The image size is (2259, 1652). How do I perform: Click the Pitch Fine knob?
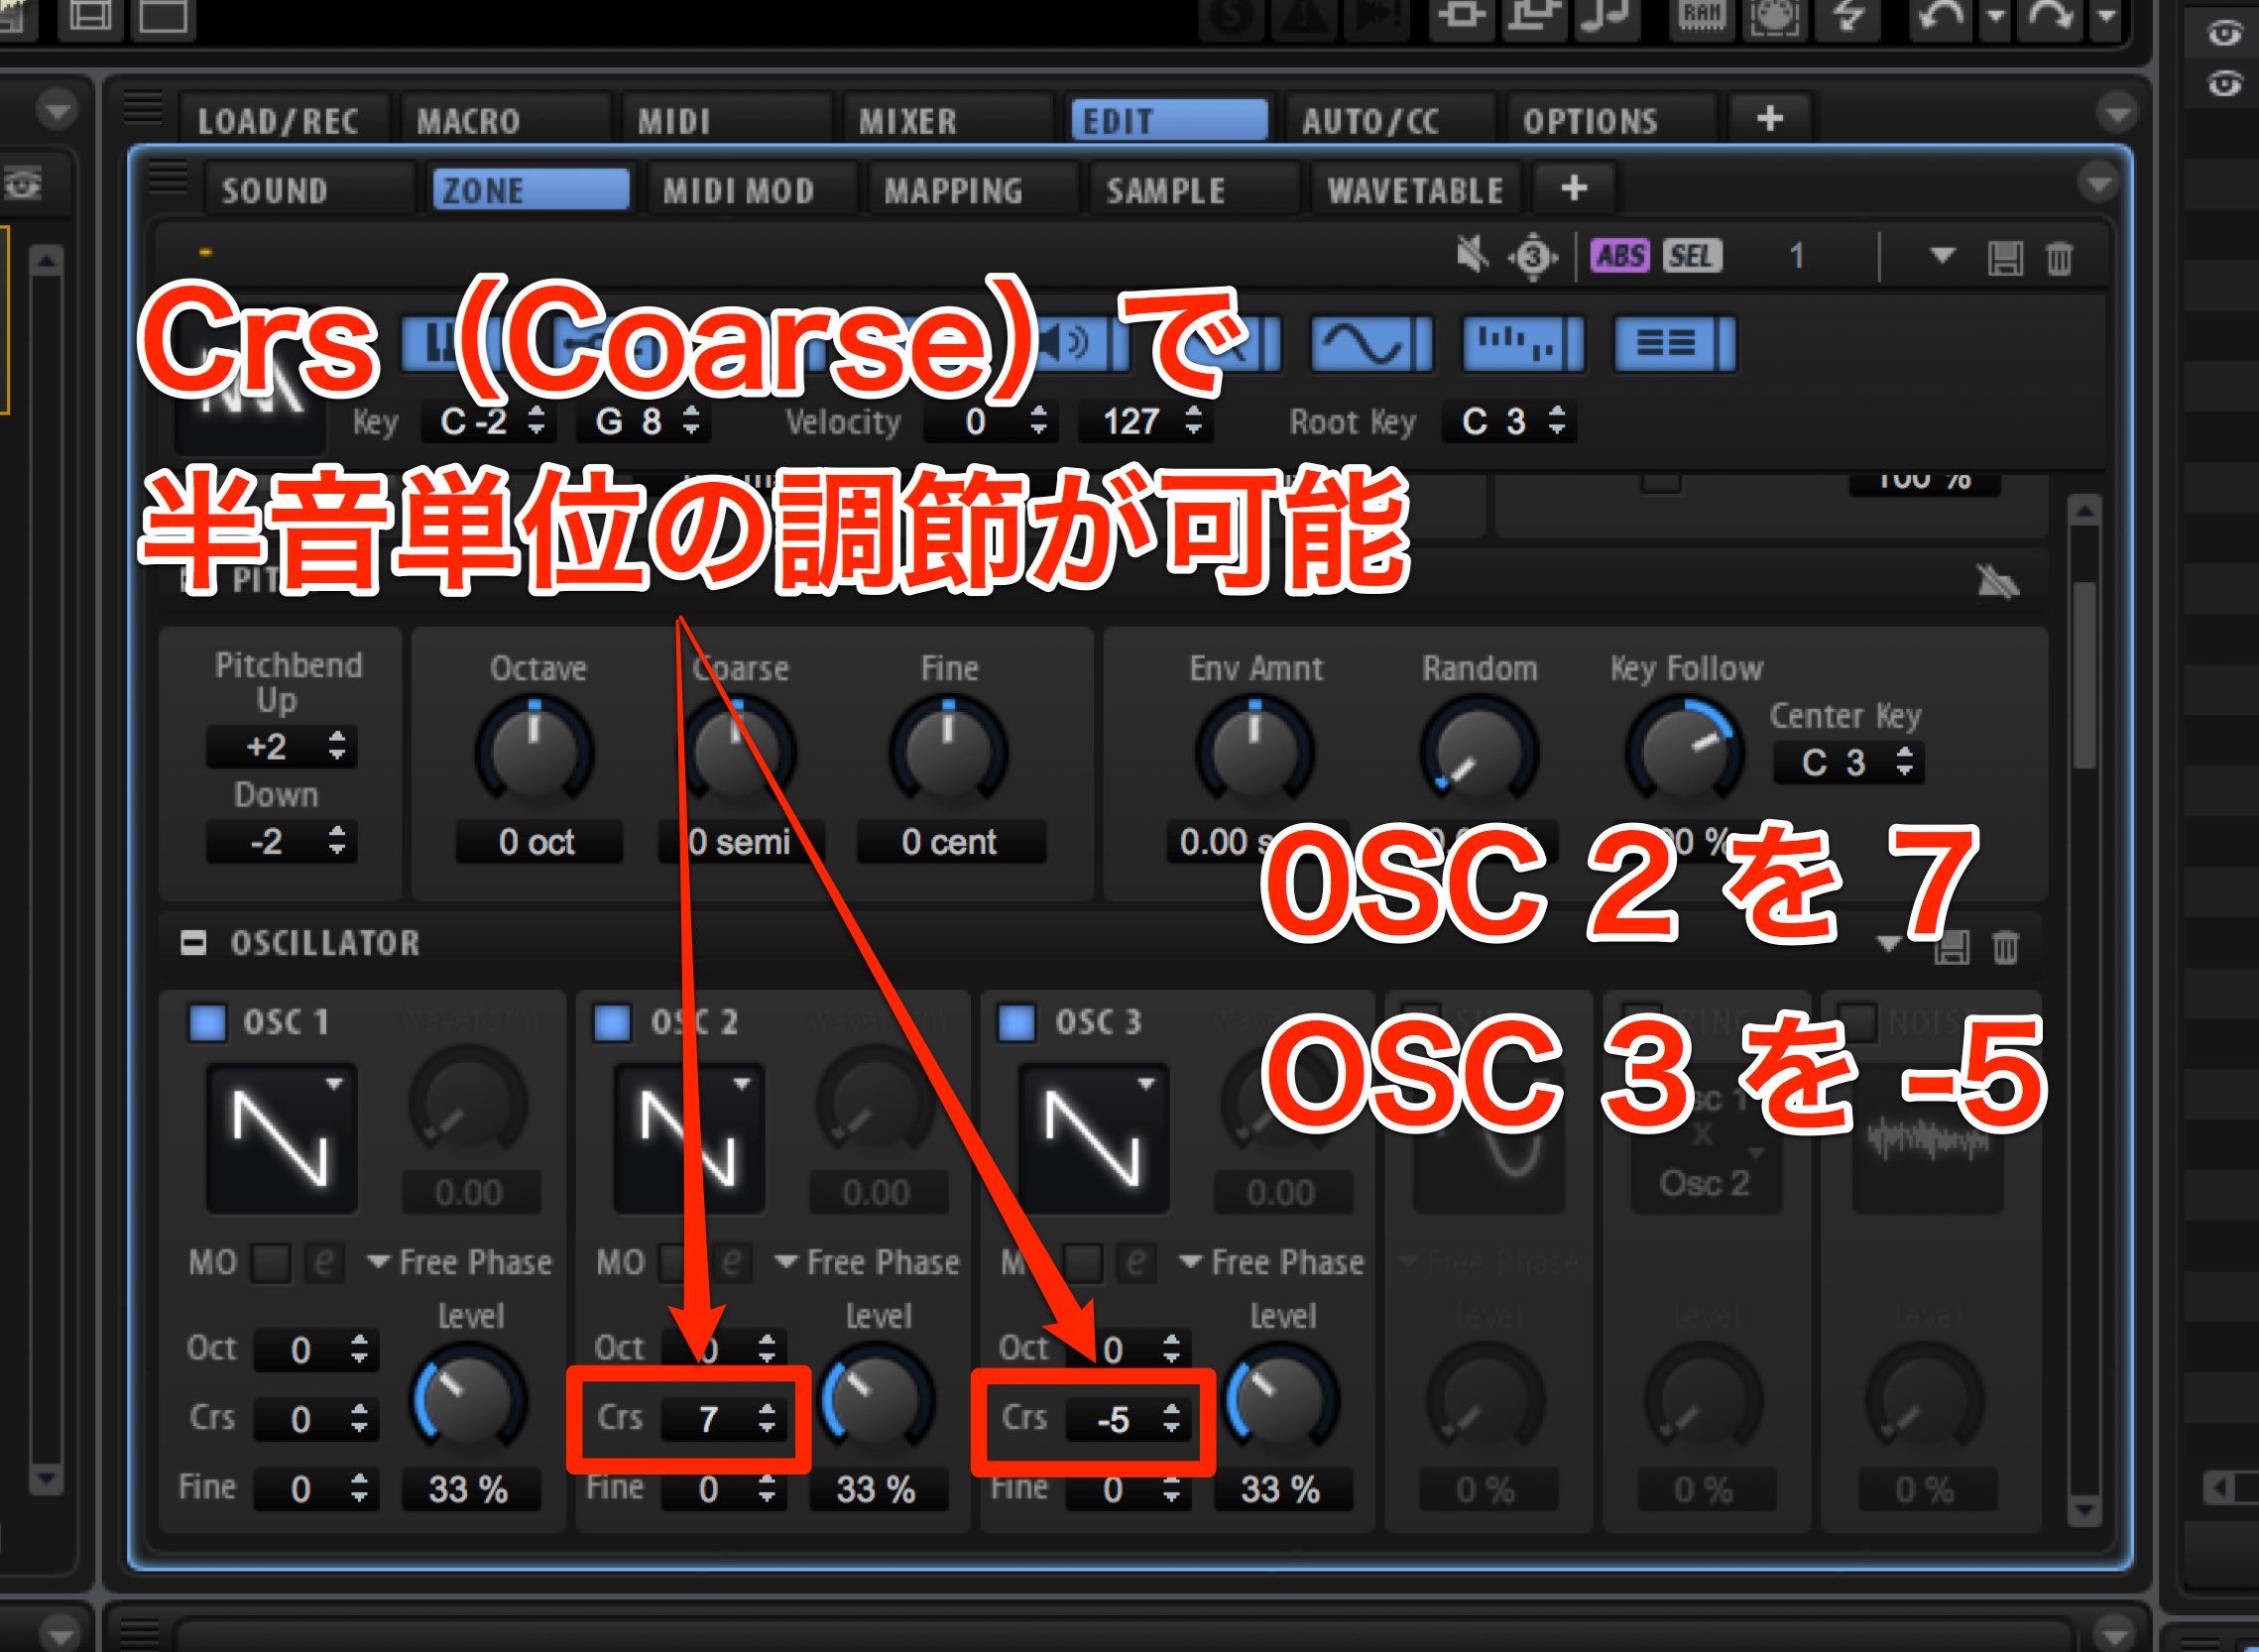pos(948,752)
